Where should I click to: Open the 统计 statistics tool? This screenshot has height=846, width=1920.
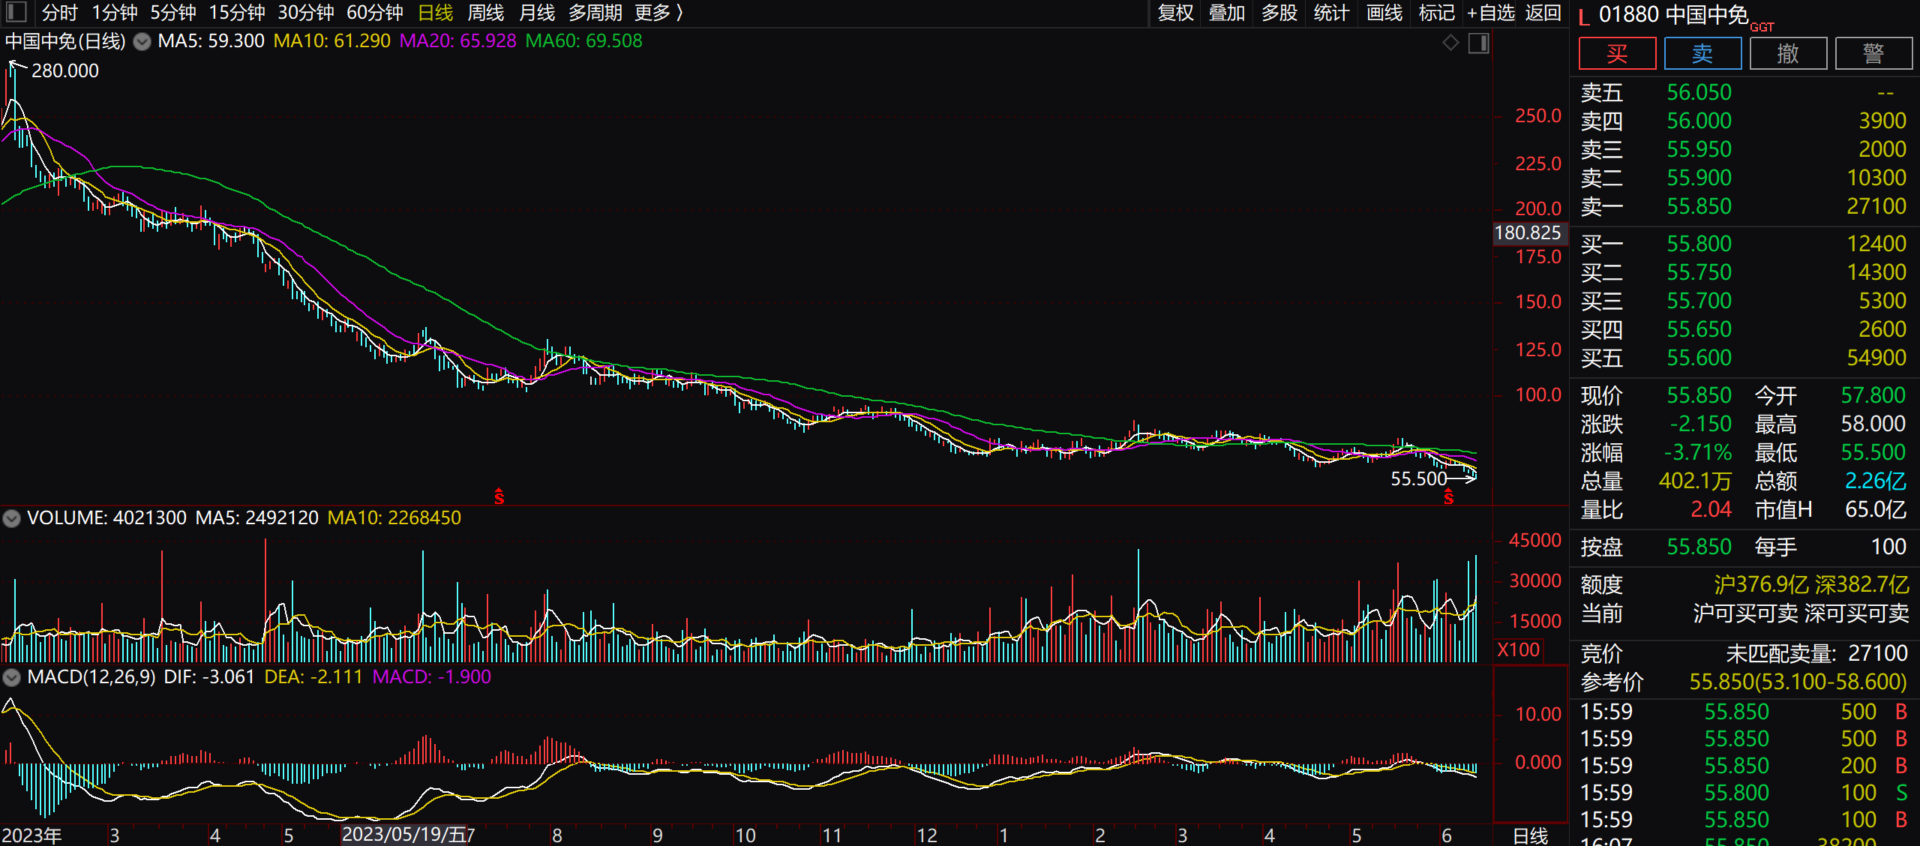click(1331, 13)
